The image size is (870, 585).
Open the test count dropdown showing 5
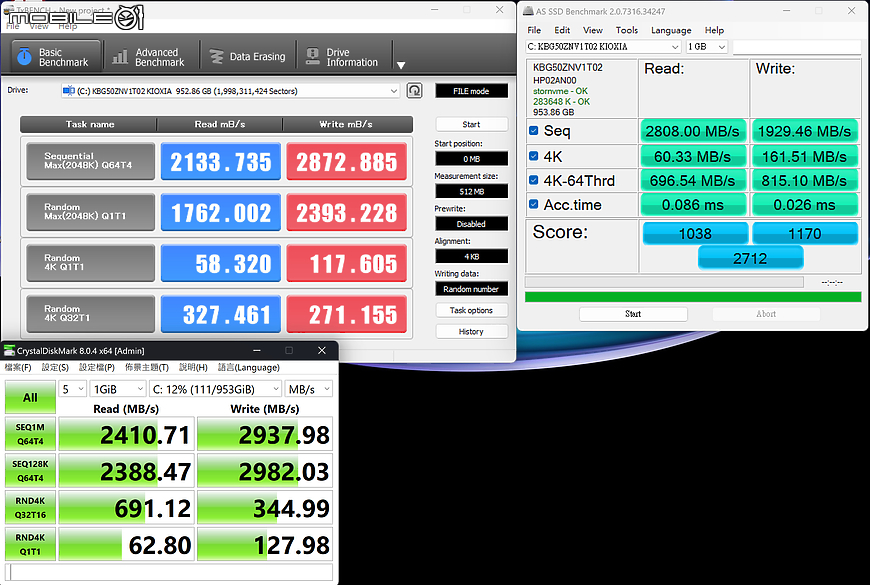tap(73, 389)
